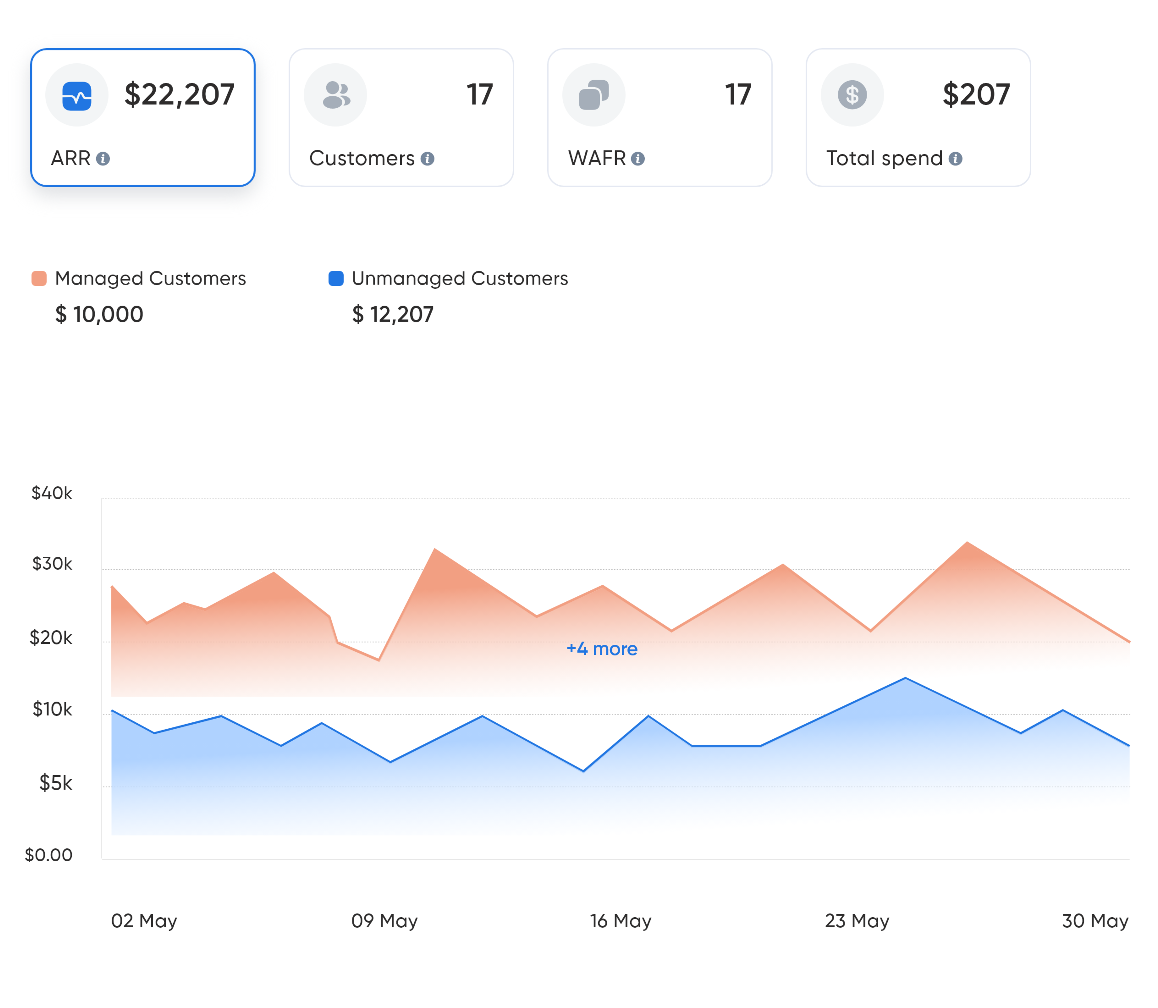Screen dimensions: 1158x1008
Task: Click the $ 10,000 managed value
Action: point(100,315)
